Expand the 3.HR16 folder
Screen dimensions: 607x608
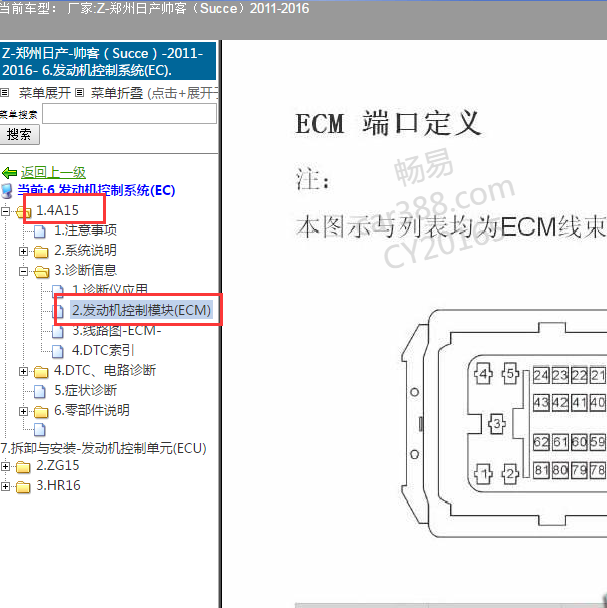pos(5,486)
